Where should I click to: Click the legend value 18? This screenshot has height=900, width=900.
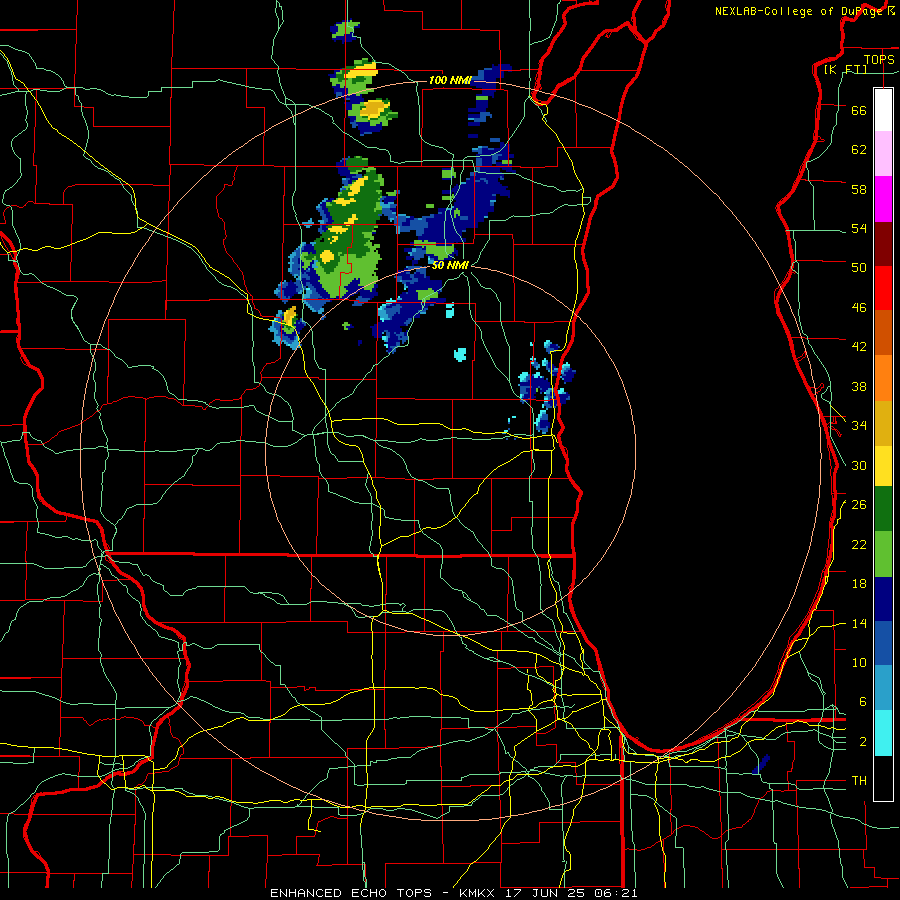[859, 584]
